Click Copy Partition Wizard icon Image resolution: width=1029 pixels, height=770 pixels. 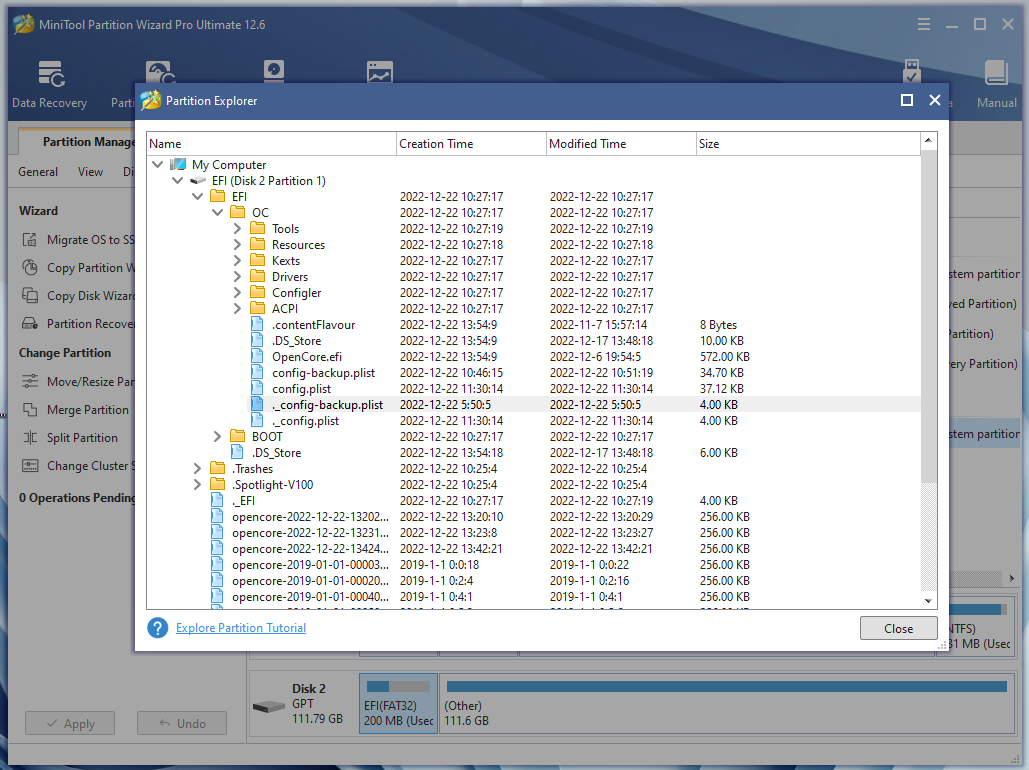pos(30,267)
